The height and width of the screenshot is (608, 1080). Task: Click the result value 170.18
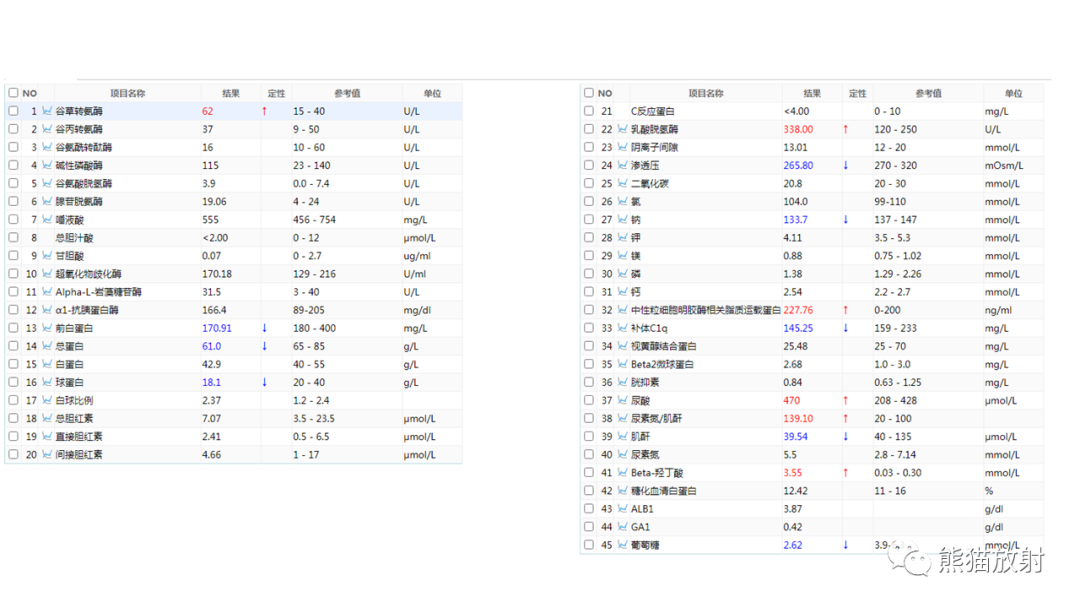coord(217,274)
